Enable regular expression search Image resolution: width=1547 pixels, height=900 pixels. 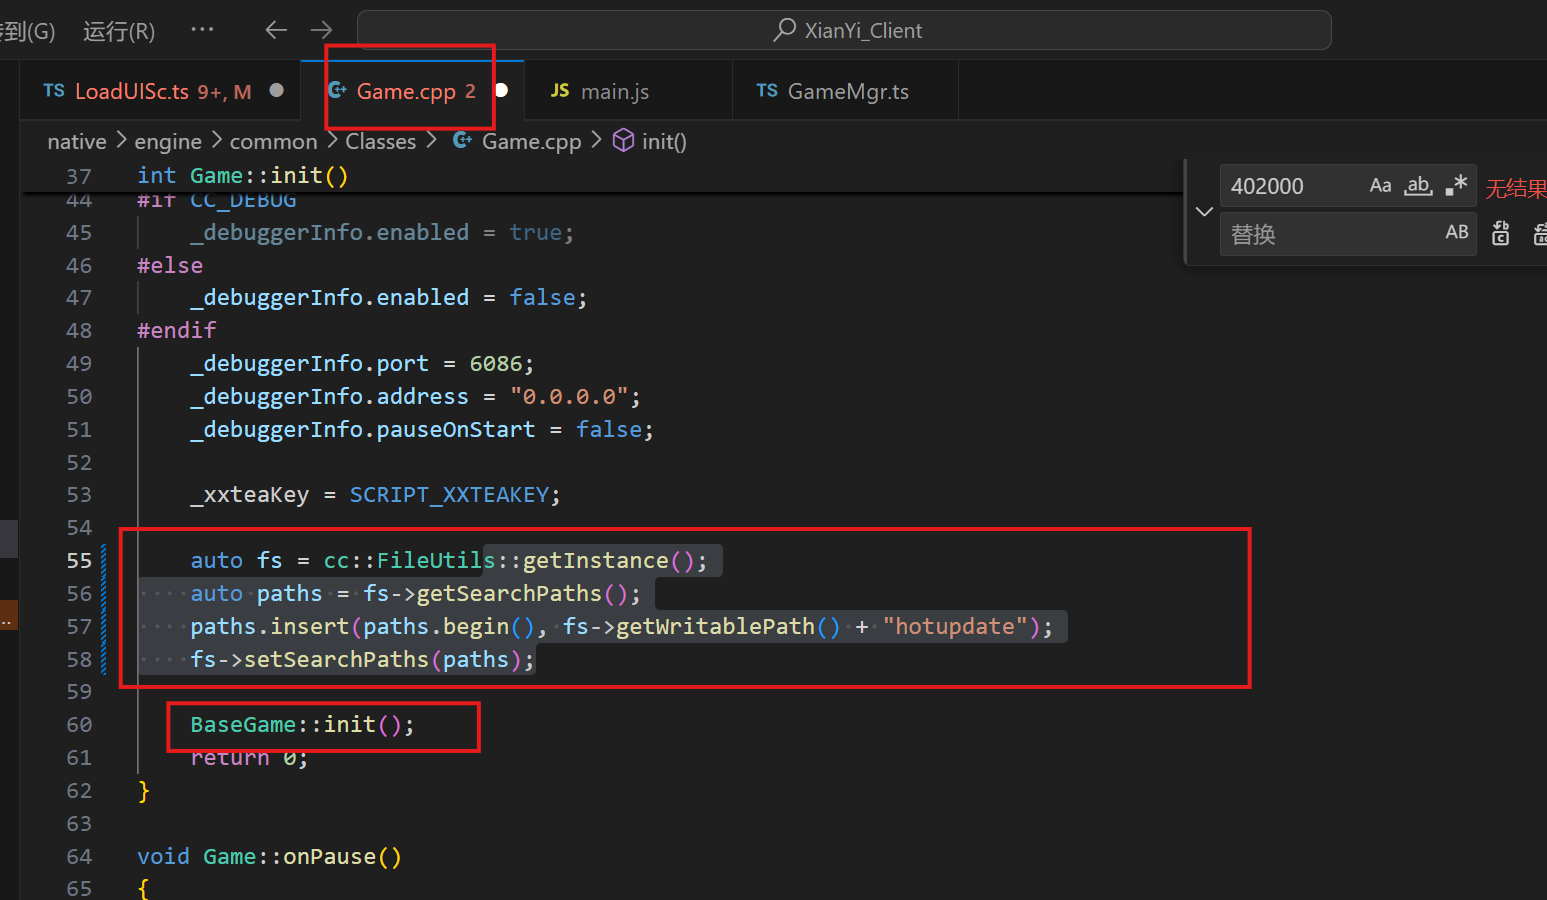point(1456,186)
